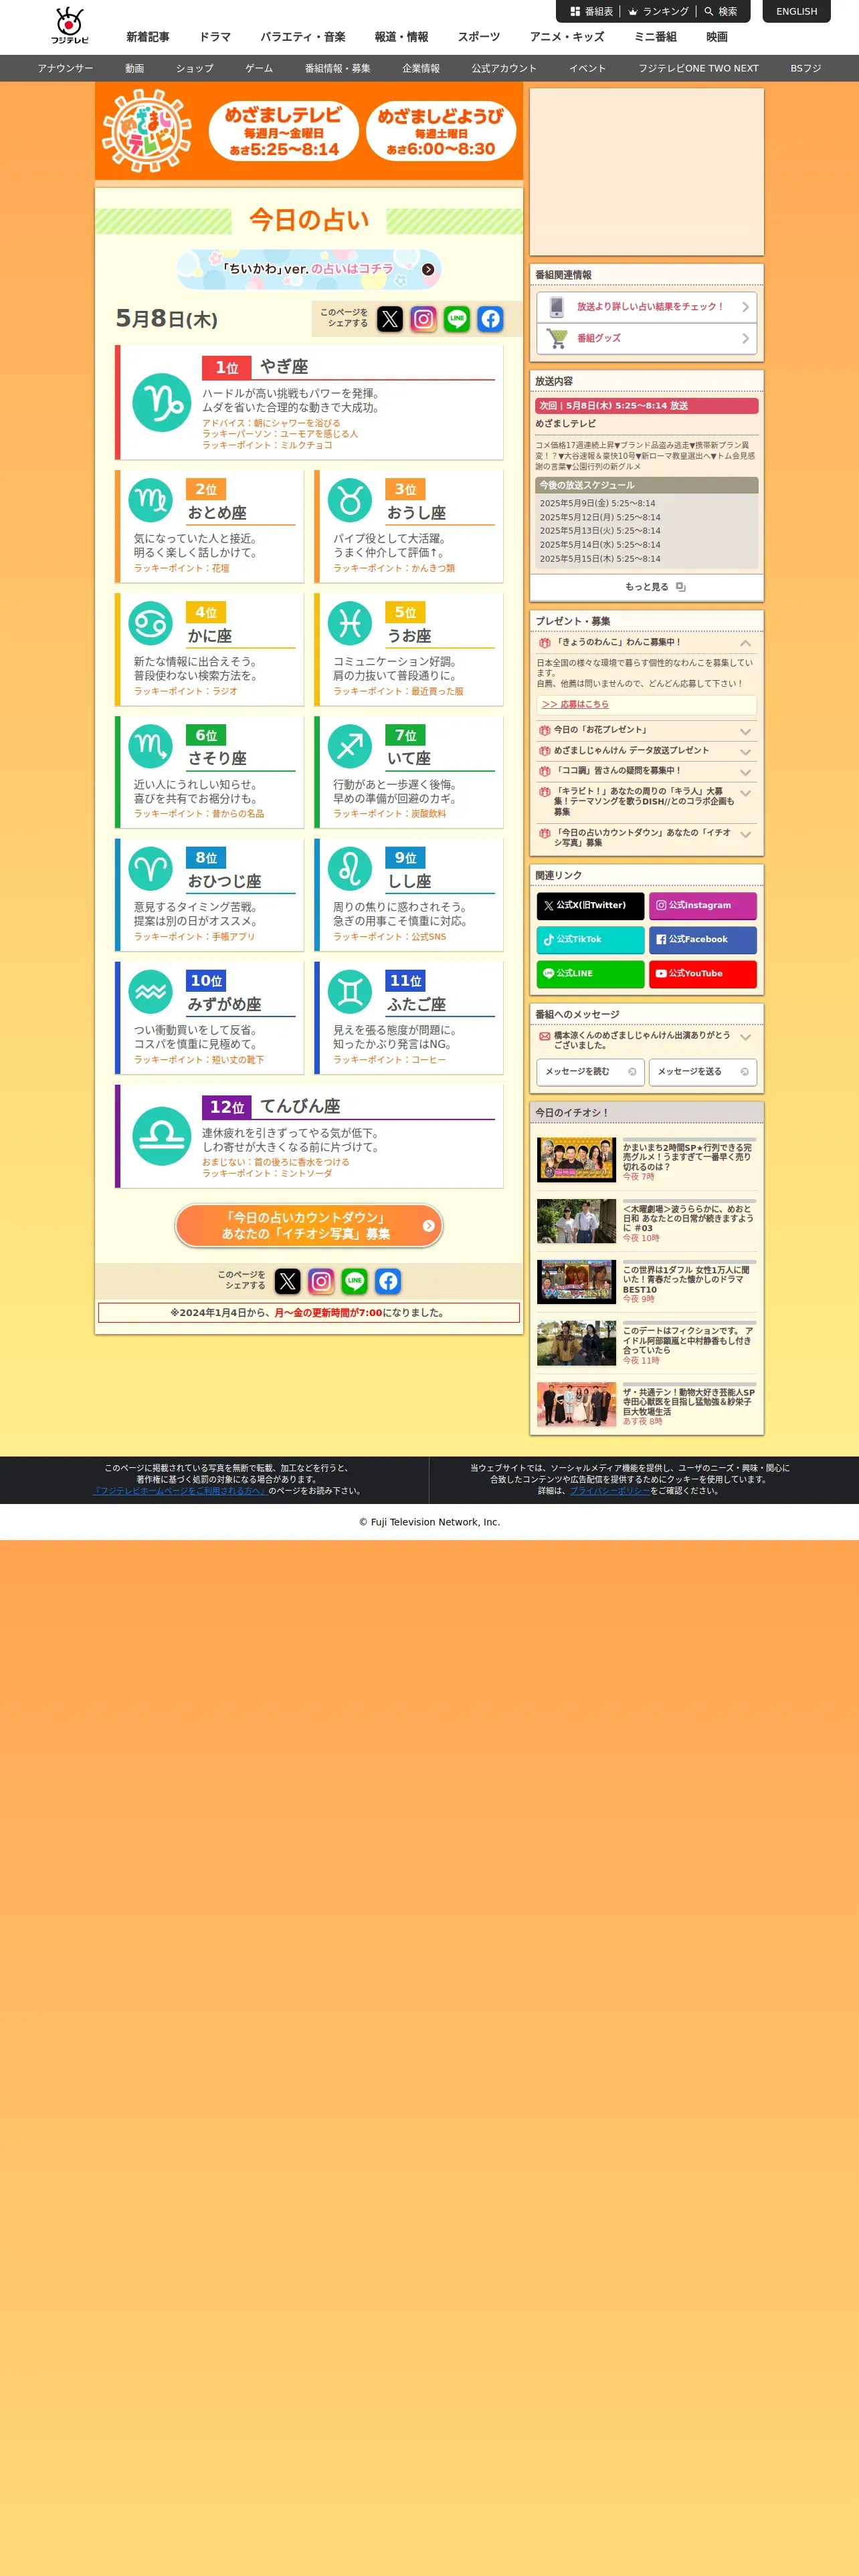Click the Aries (おひつじ座) zodiac icon
Screen dimensions: 859x2576
click(x=151, y=869)
